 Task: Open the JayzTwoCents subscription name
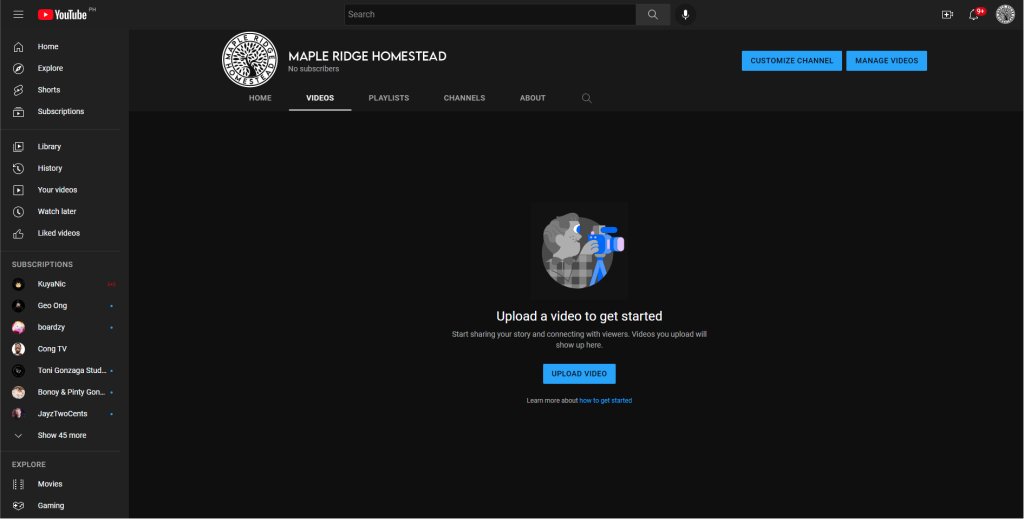click(62, 414)
